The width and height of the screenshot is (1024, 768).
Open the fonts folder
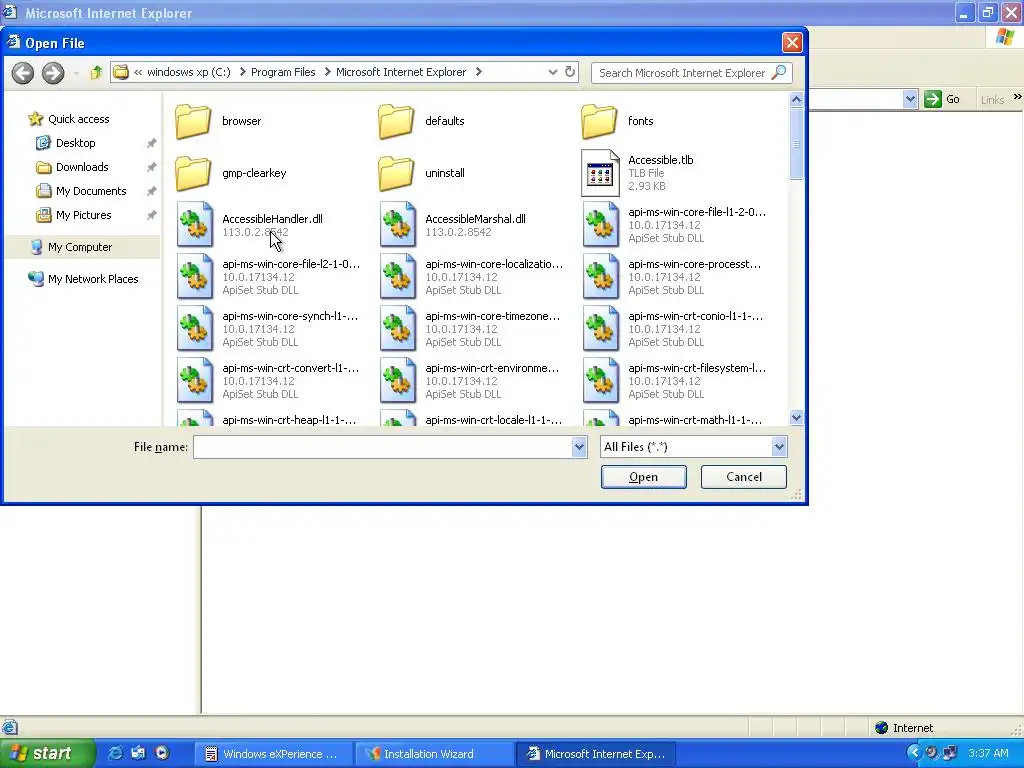coord(600,121)
